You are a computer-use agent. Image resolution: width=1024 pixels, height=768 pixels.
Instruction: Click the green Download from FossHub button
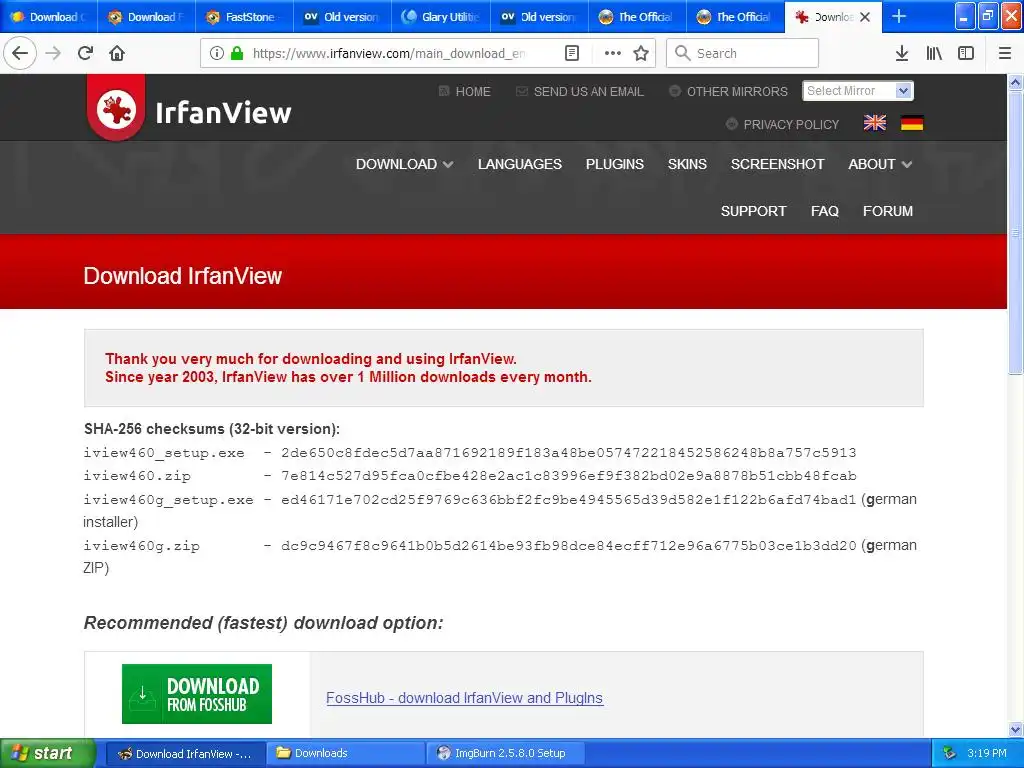pyautogui.click(x=197, y=694)
